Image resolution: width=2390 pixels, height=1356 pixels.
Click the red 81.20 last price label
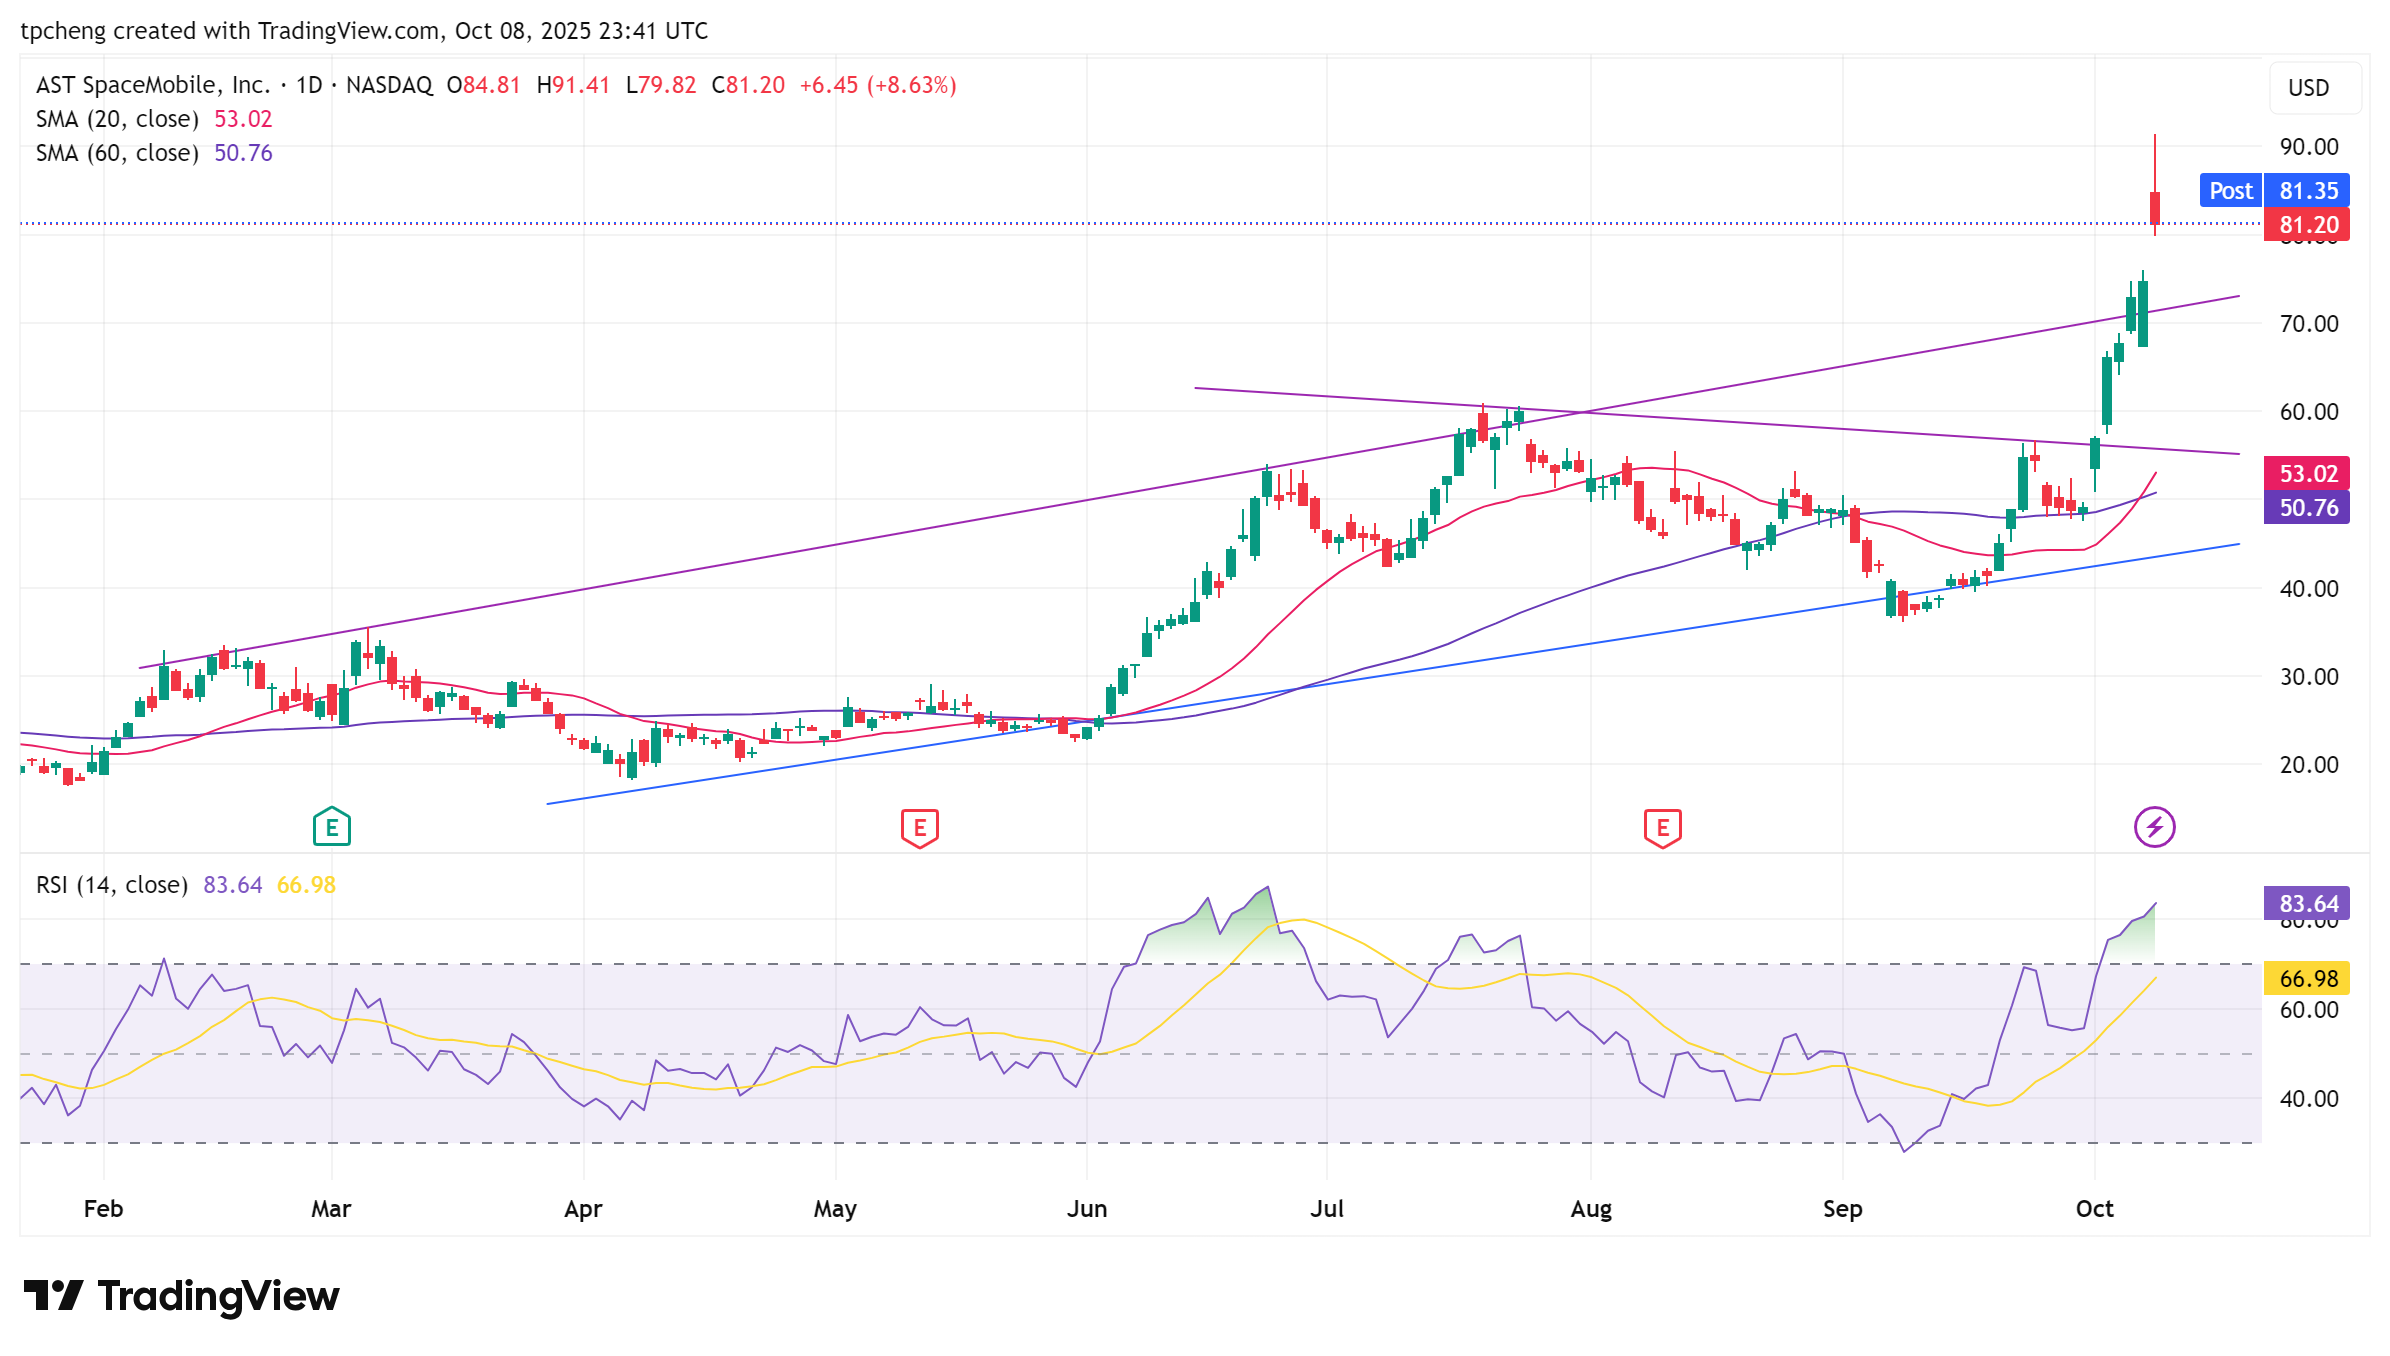pyautogui.click(x=2307, y=225)
